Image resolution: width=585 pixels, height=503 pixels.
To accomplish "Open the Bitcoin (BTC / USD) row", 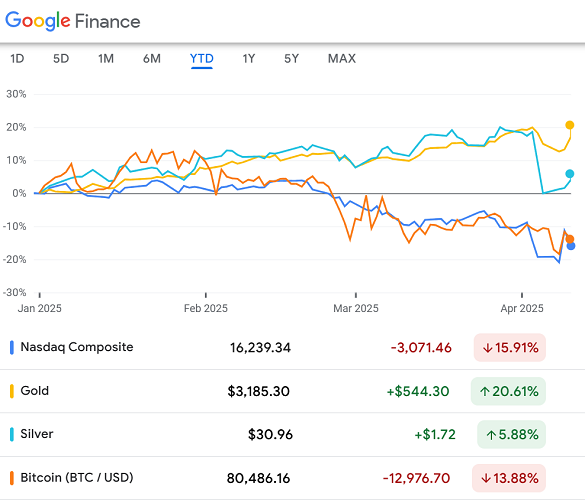I will [x=292, y=478].
